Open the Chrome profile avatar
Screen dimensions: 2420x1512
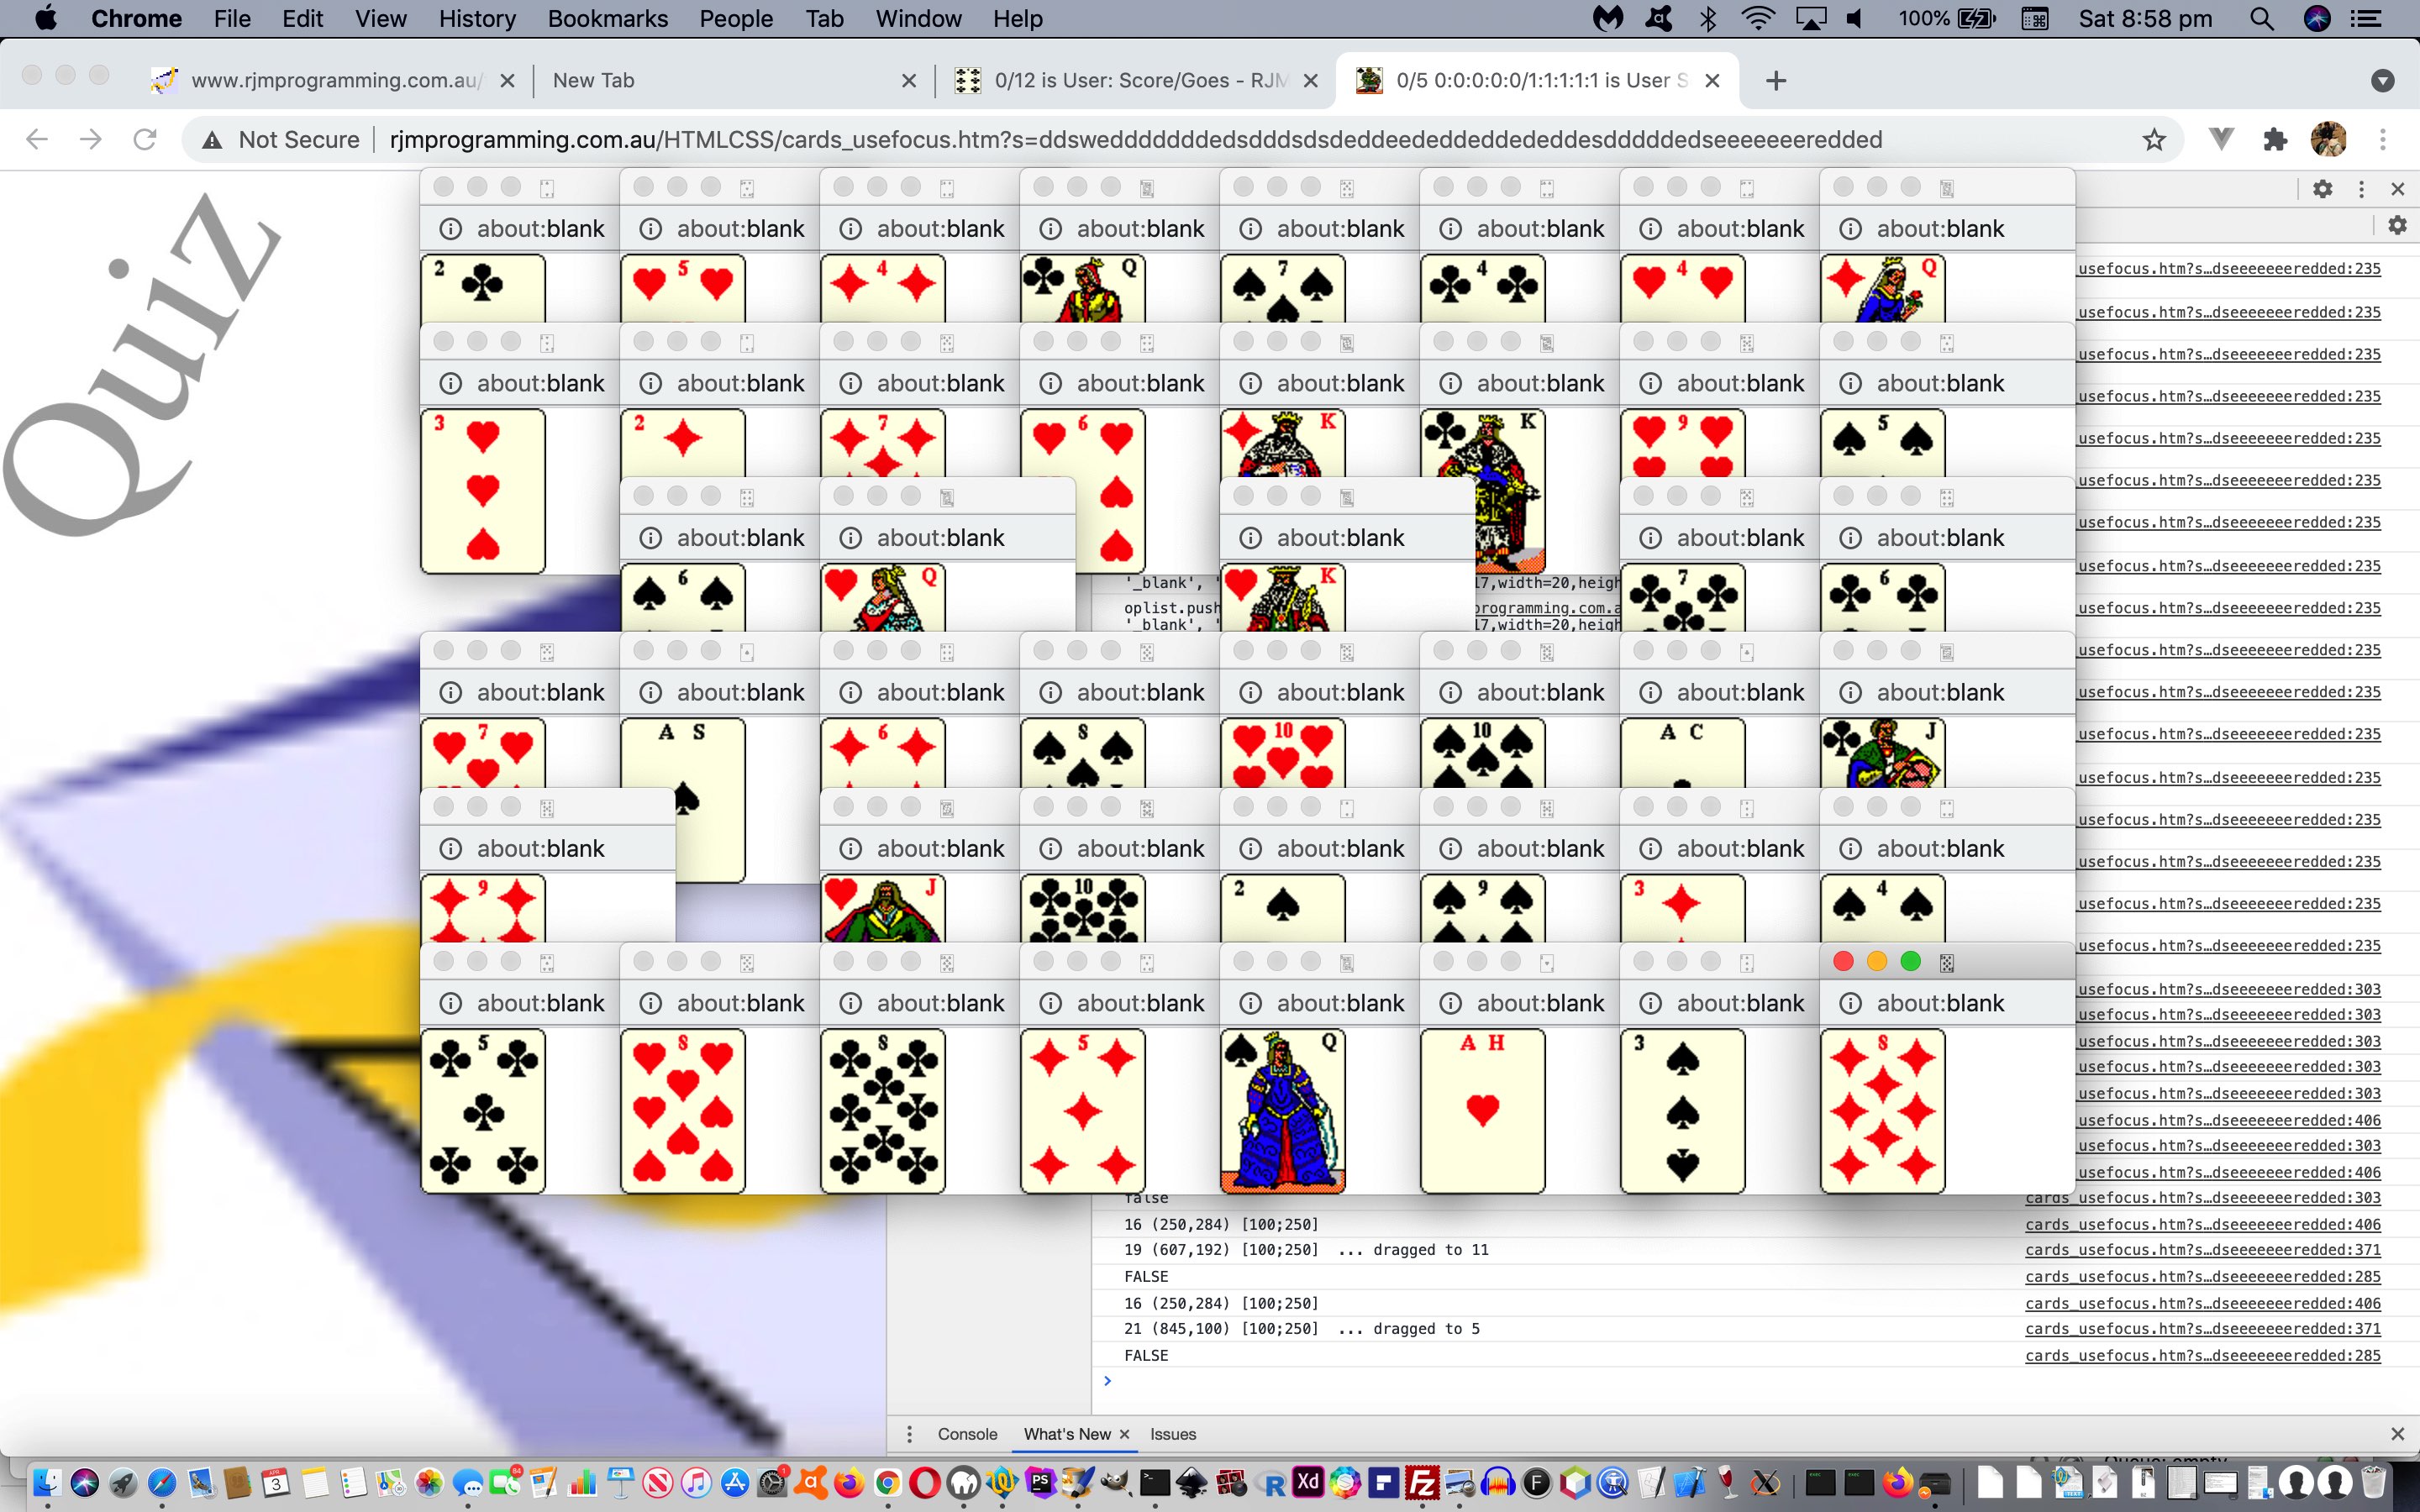coord(2329,139)
